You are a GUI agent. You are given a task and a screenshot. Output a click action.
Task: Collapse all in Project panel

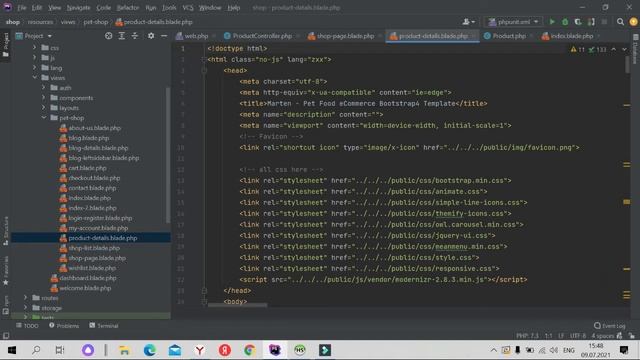coord(135,36)
